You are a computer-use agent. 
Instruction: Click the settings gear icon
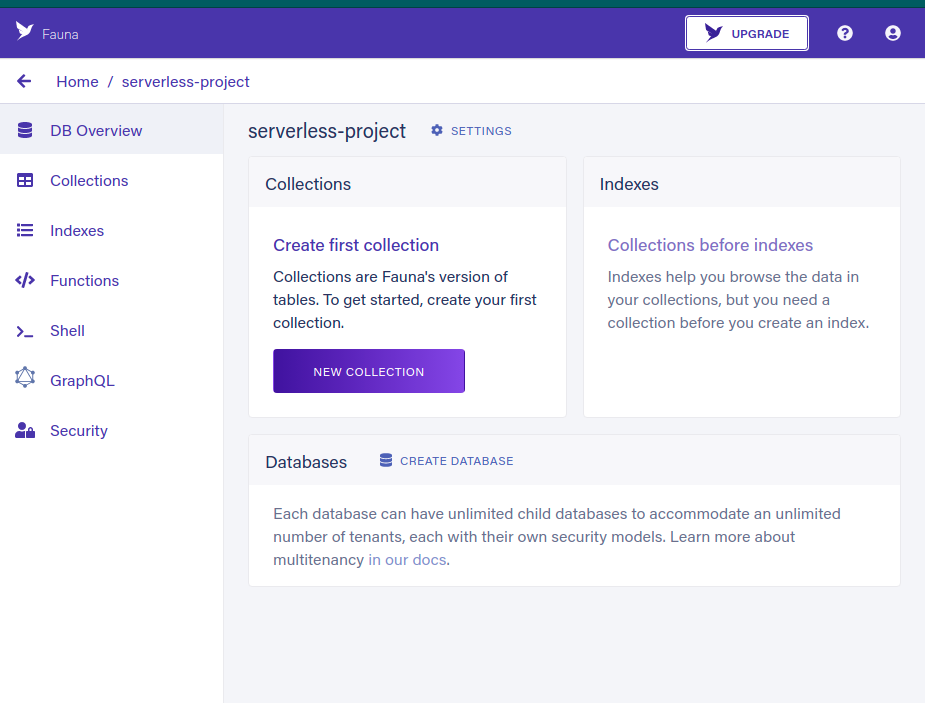point(437,131)
